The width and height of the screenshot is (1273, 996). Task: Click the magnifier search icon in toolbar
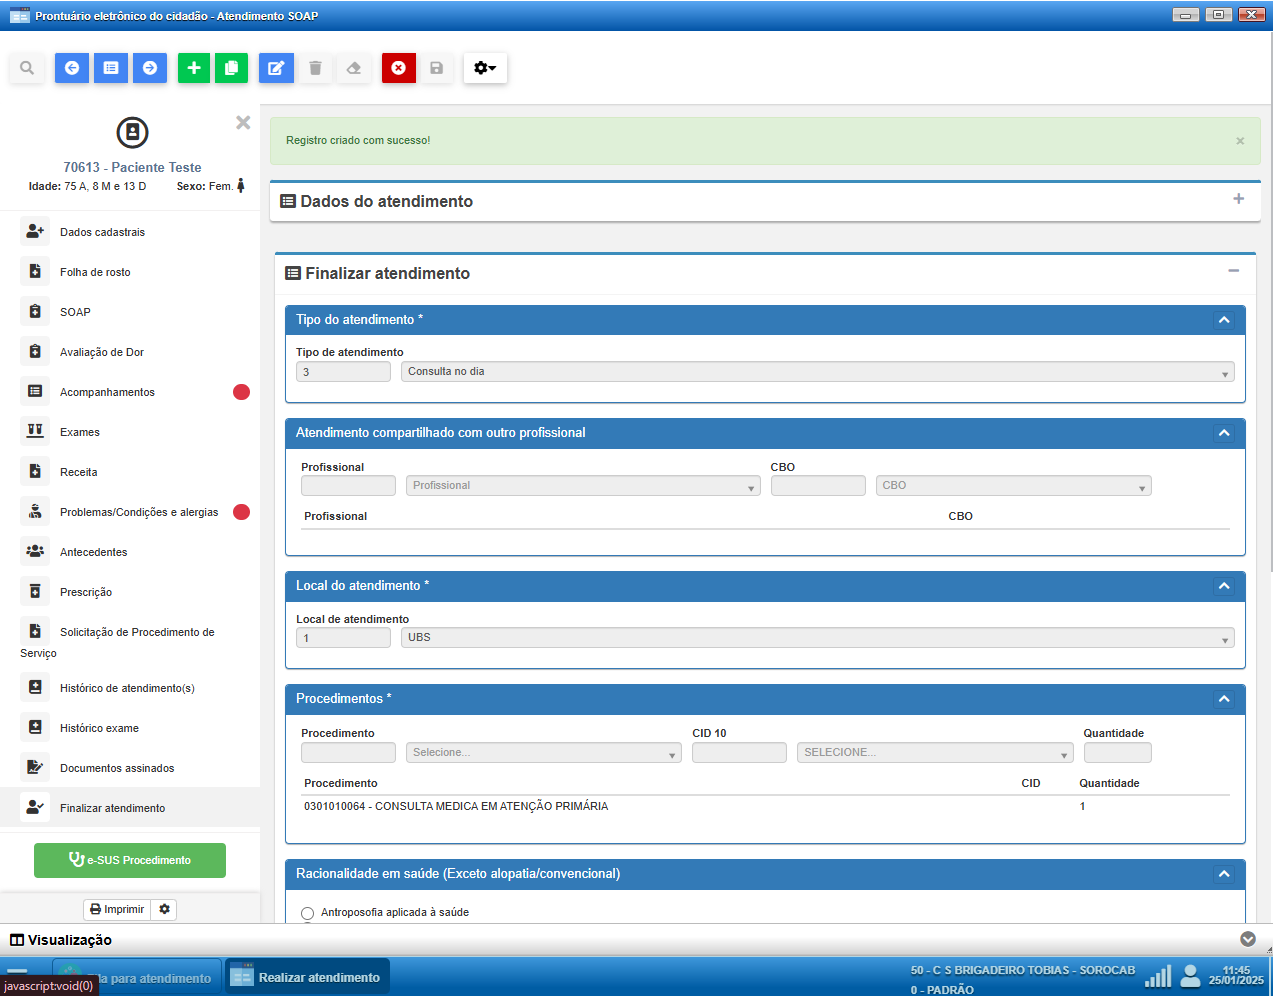click(27, 68)
